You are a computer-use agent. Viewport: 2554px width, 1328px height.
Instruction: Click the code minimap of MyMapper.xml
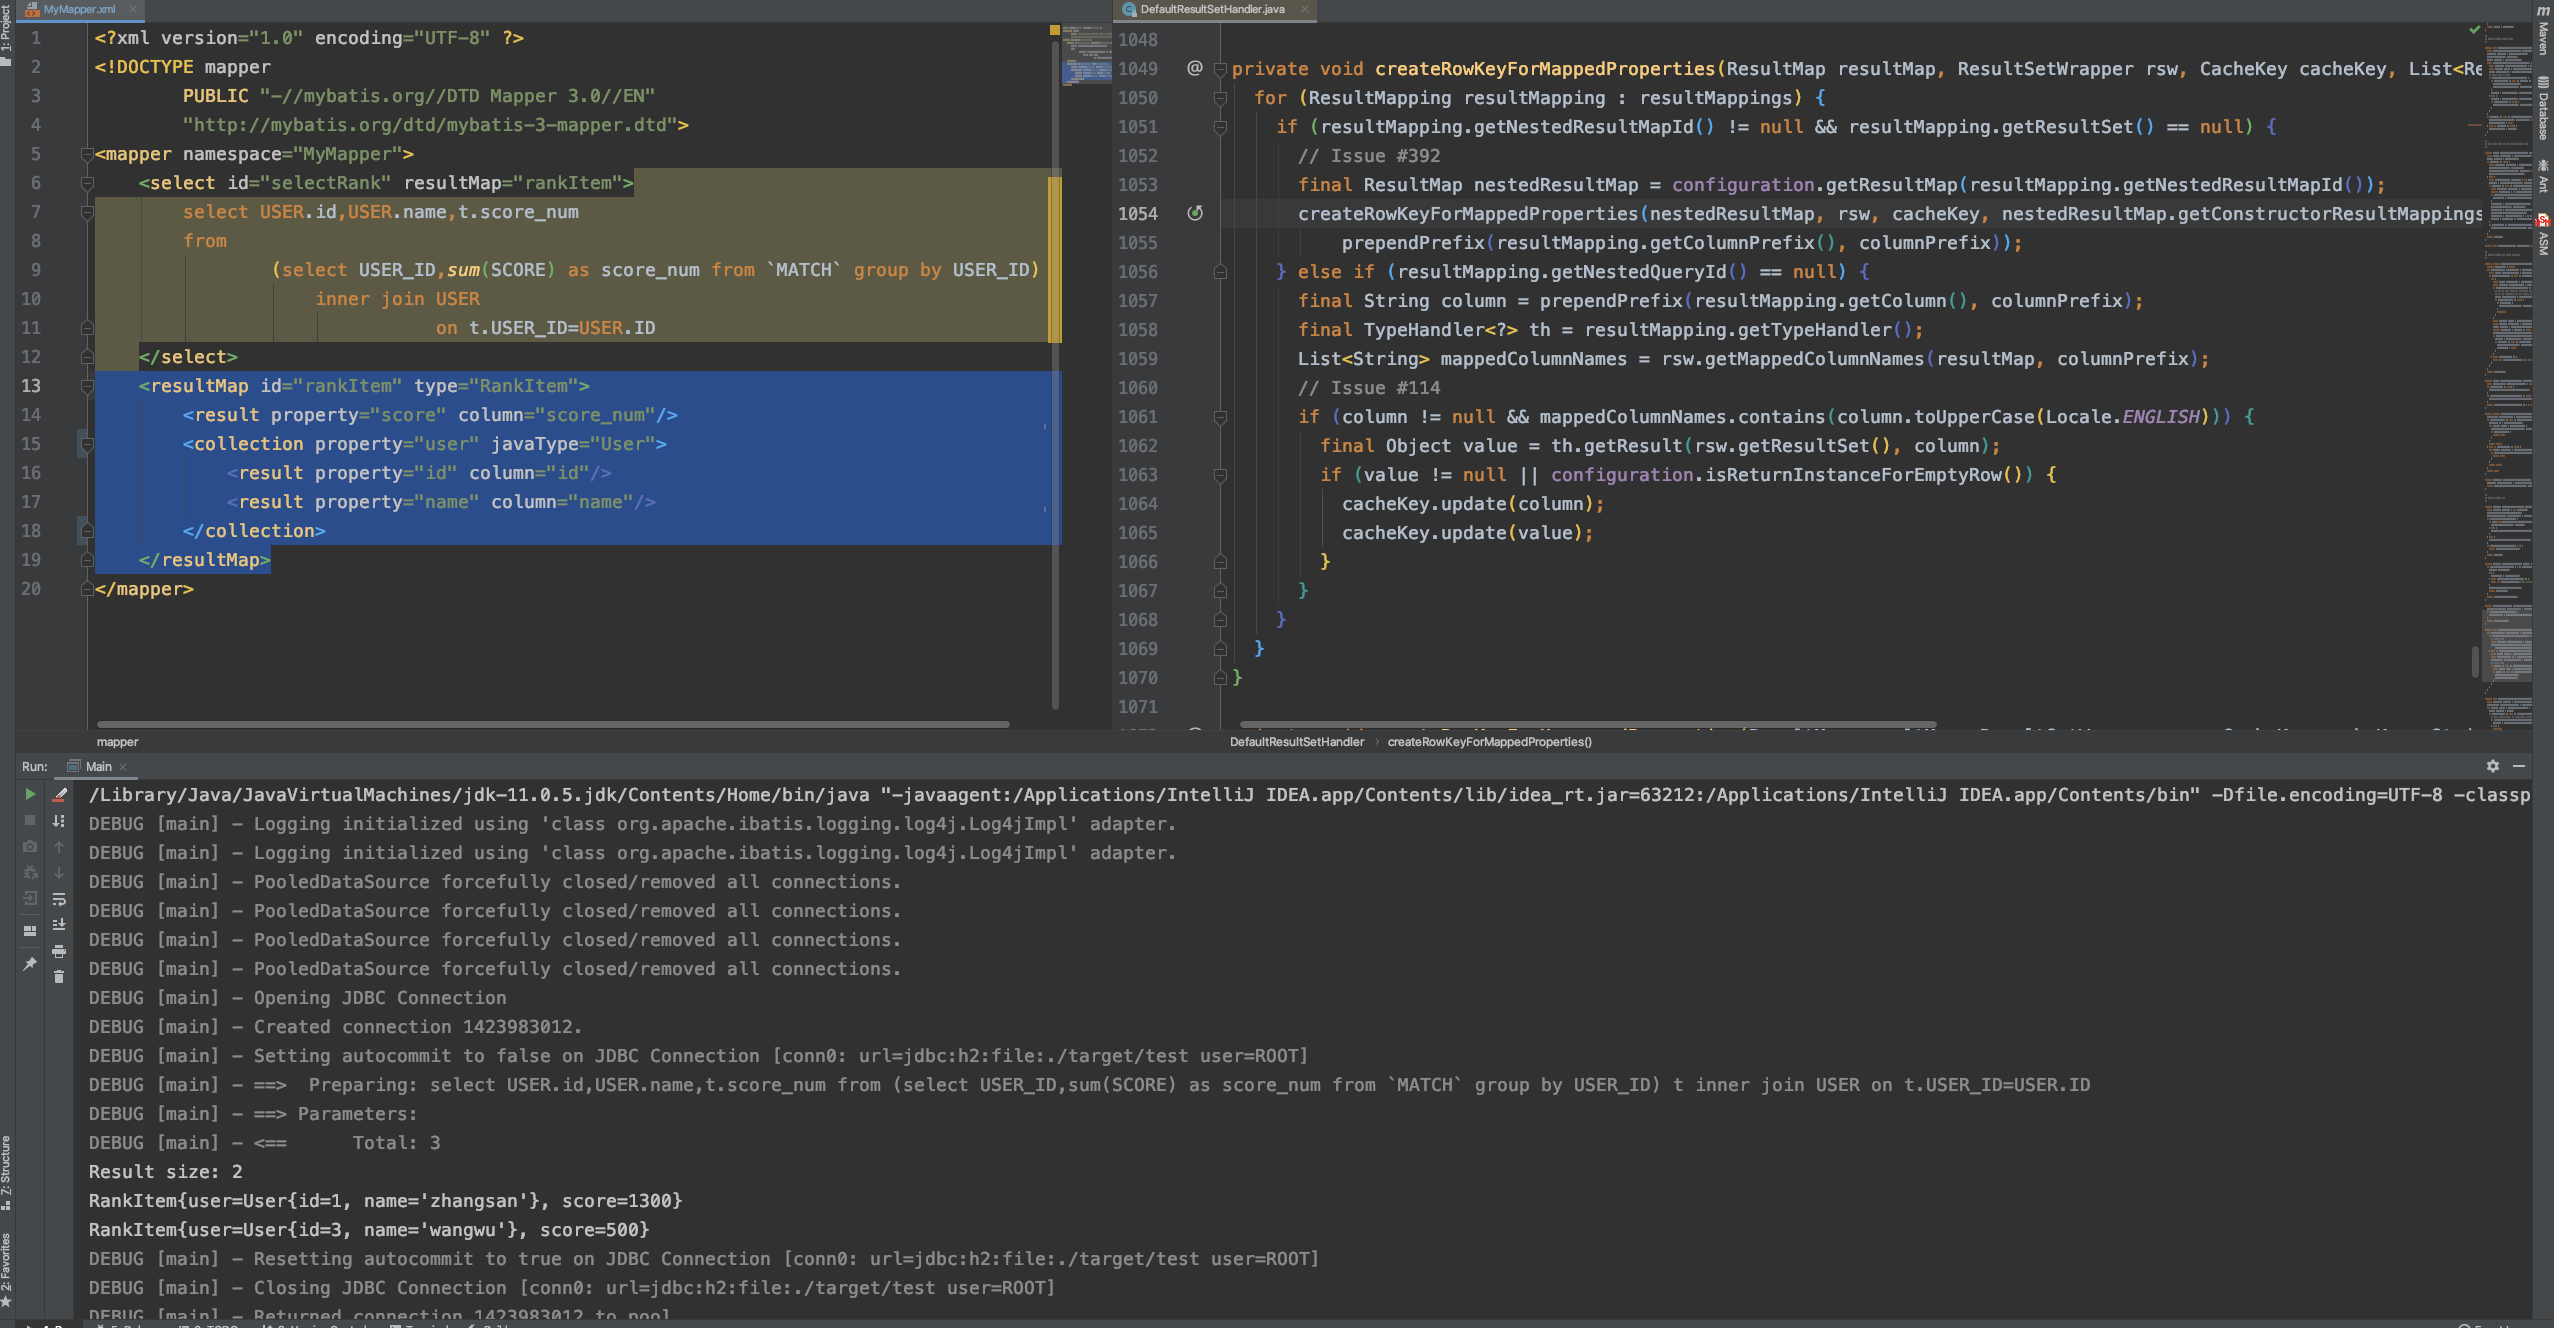click(x=1086, y=56)
